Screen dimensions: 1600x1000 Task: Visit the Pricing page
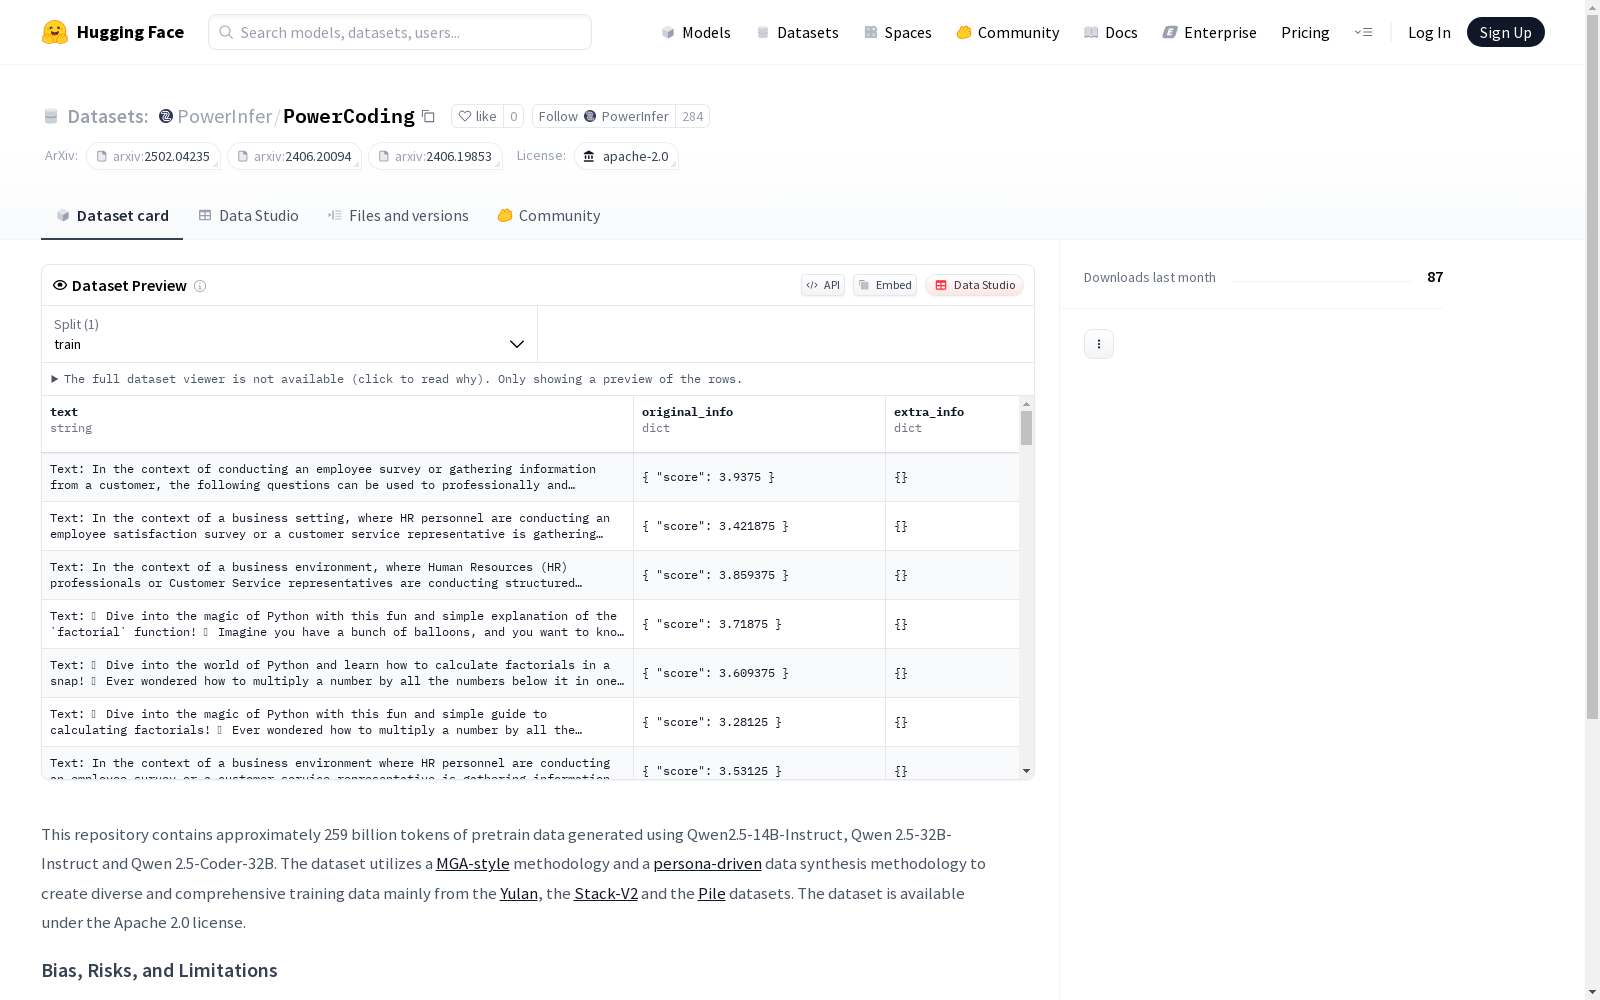point(1305,32)
